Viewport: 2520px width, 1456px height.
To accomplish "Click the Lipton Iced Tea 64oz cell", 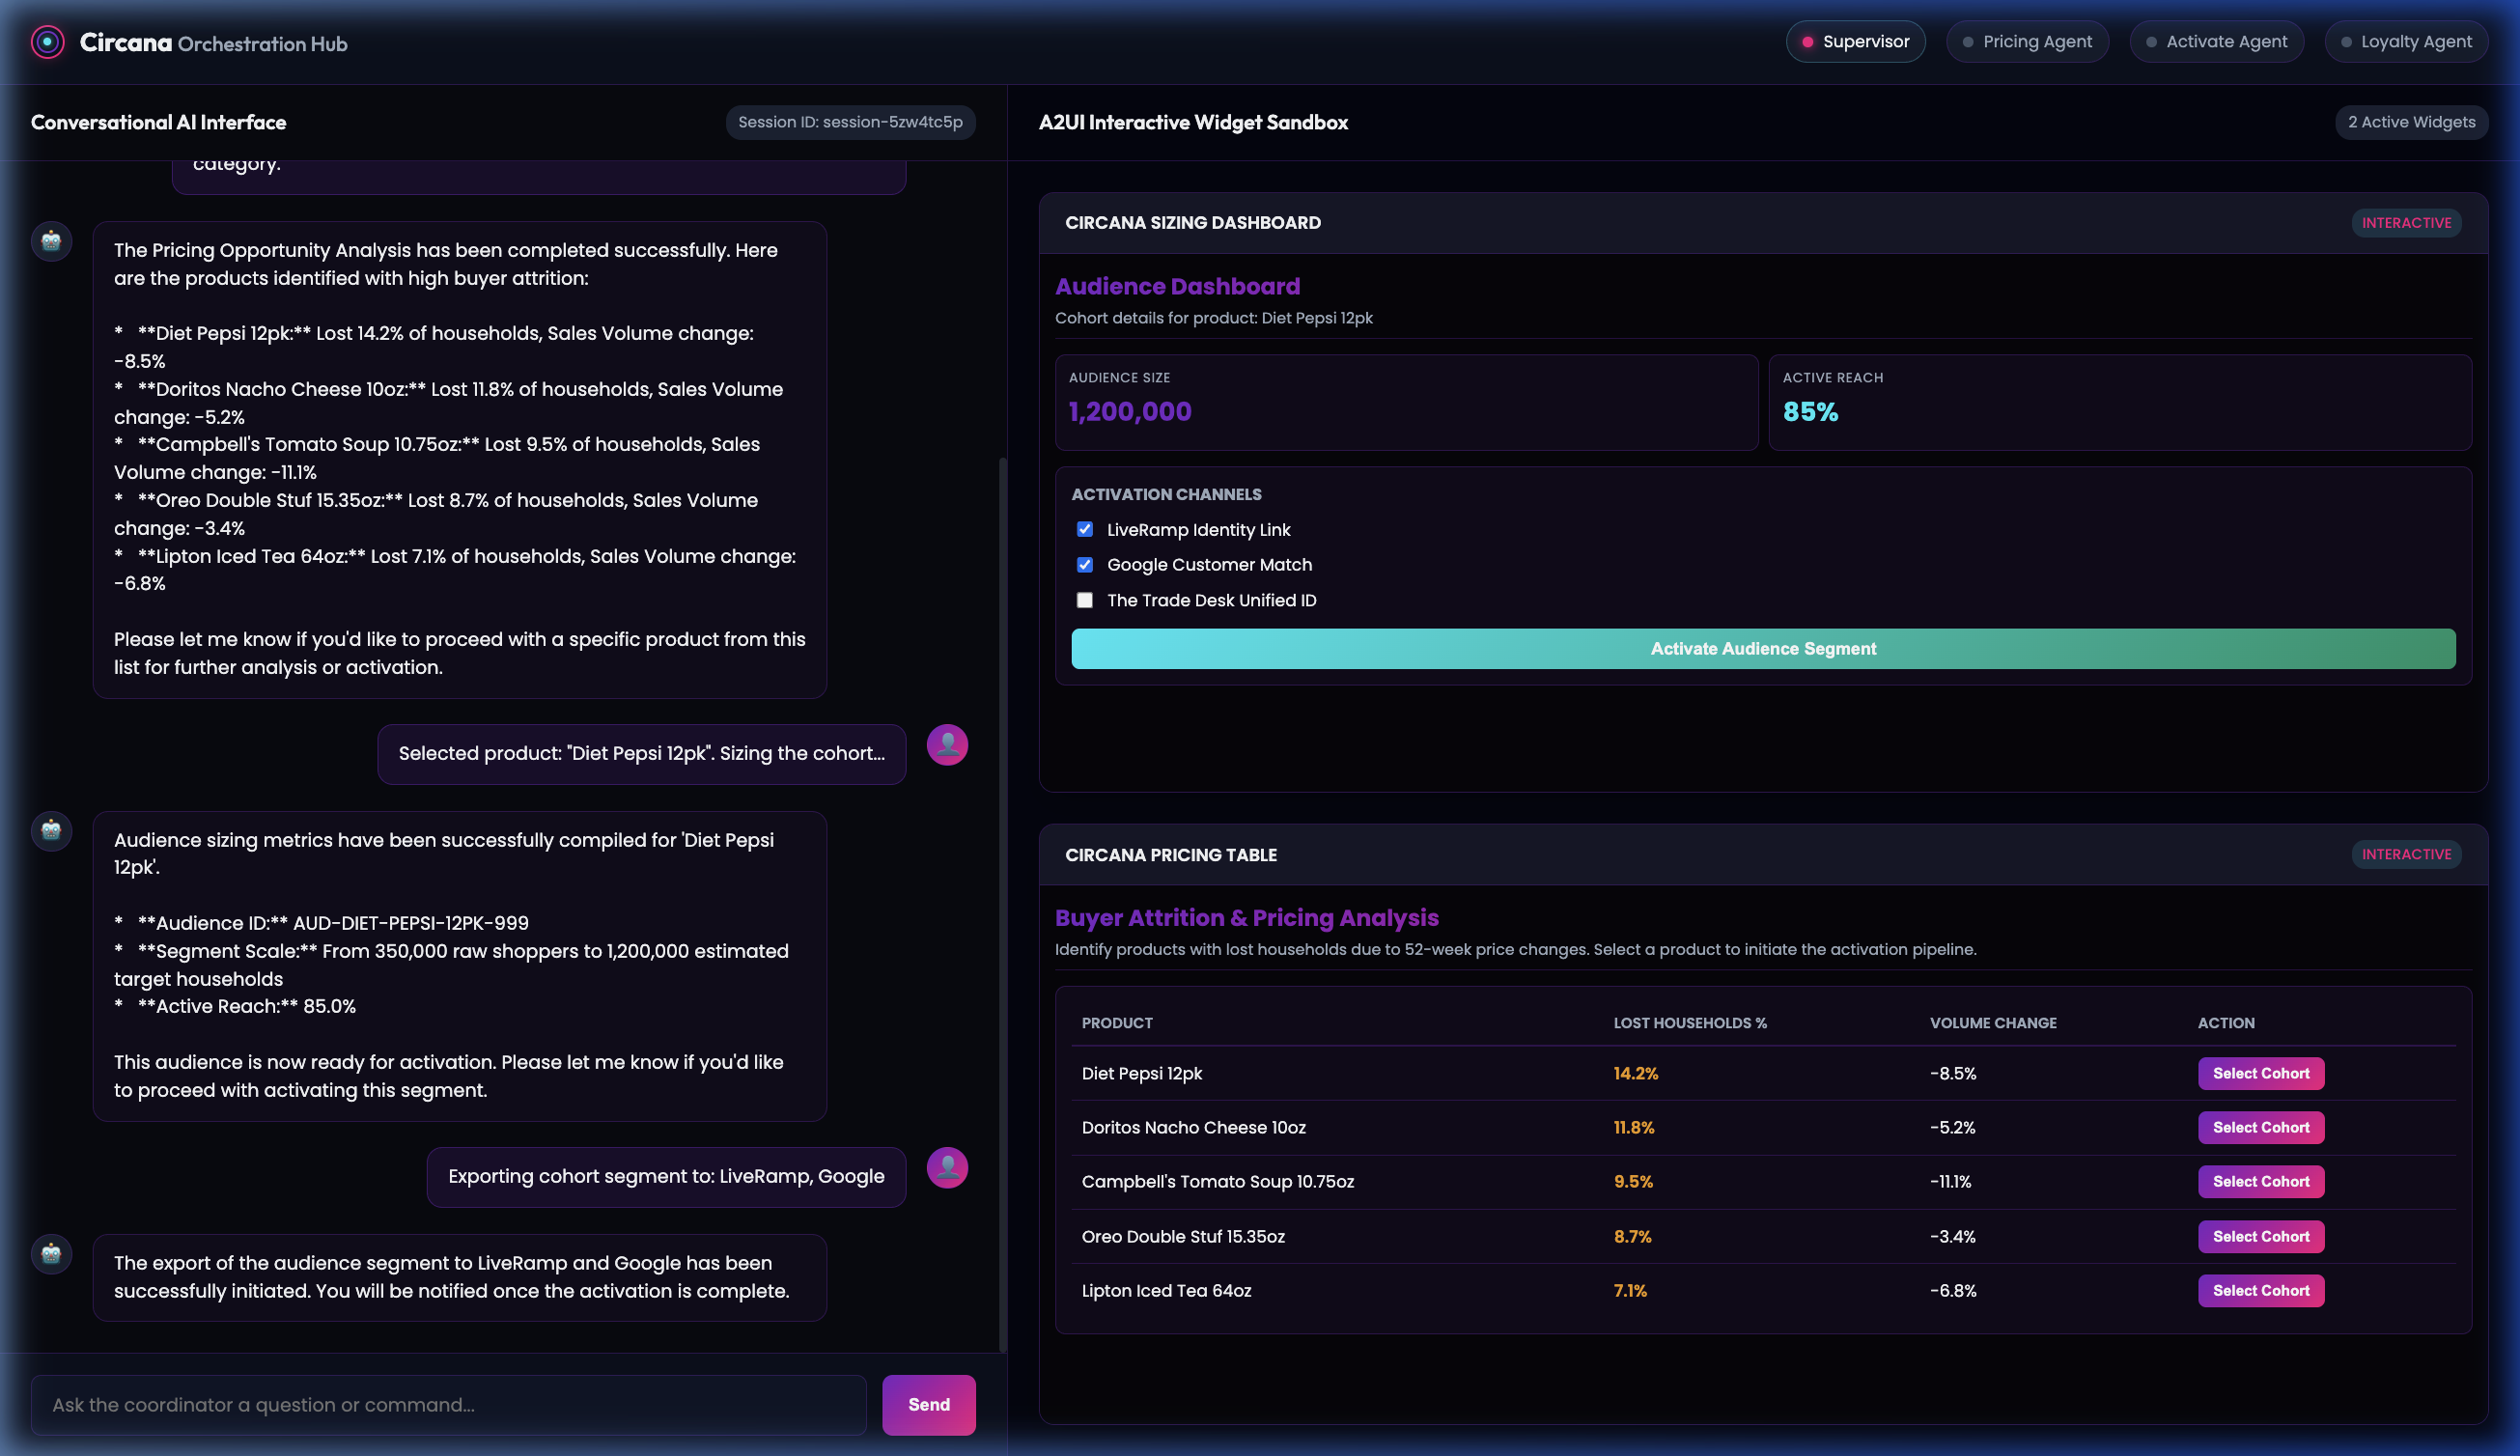I will (1166, 1290).
